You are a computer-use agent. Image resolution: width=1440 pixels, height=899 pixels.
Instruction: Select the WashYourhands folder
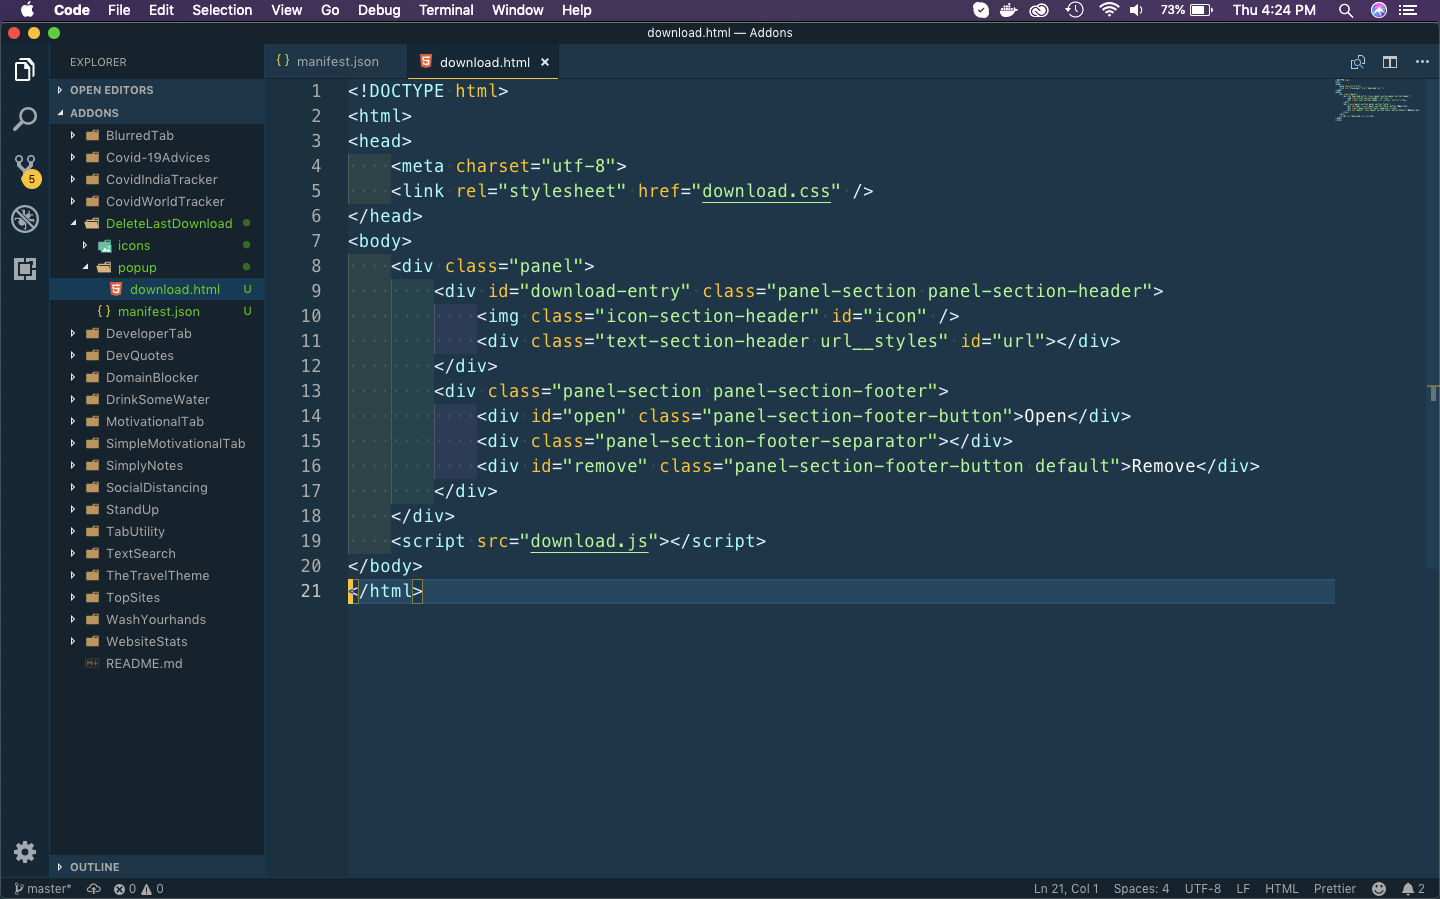pyautogui.click(x=157, y=619)
